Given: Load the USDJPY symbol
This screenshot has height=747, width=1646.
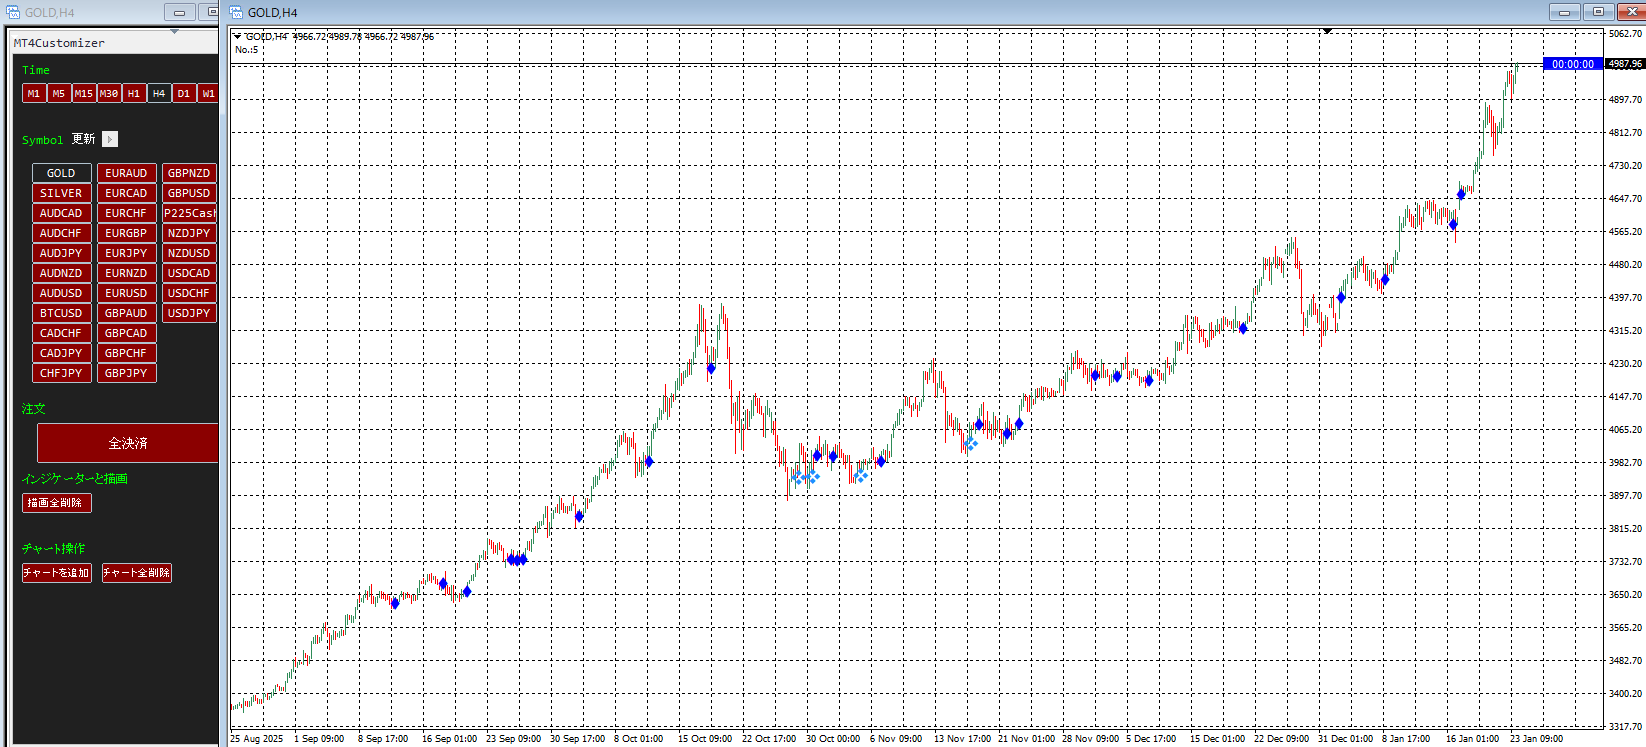Looking at the screenshot, I should point(189,313).
